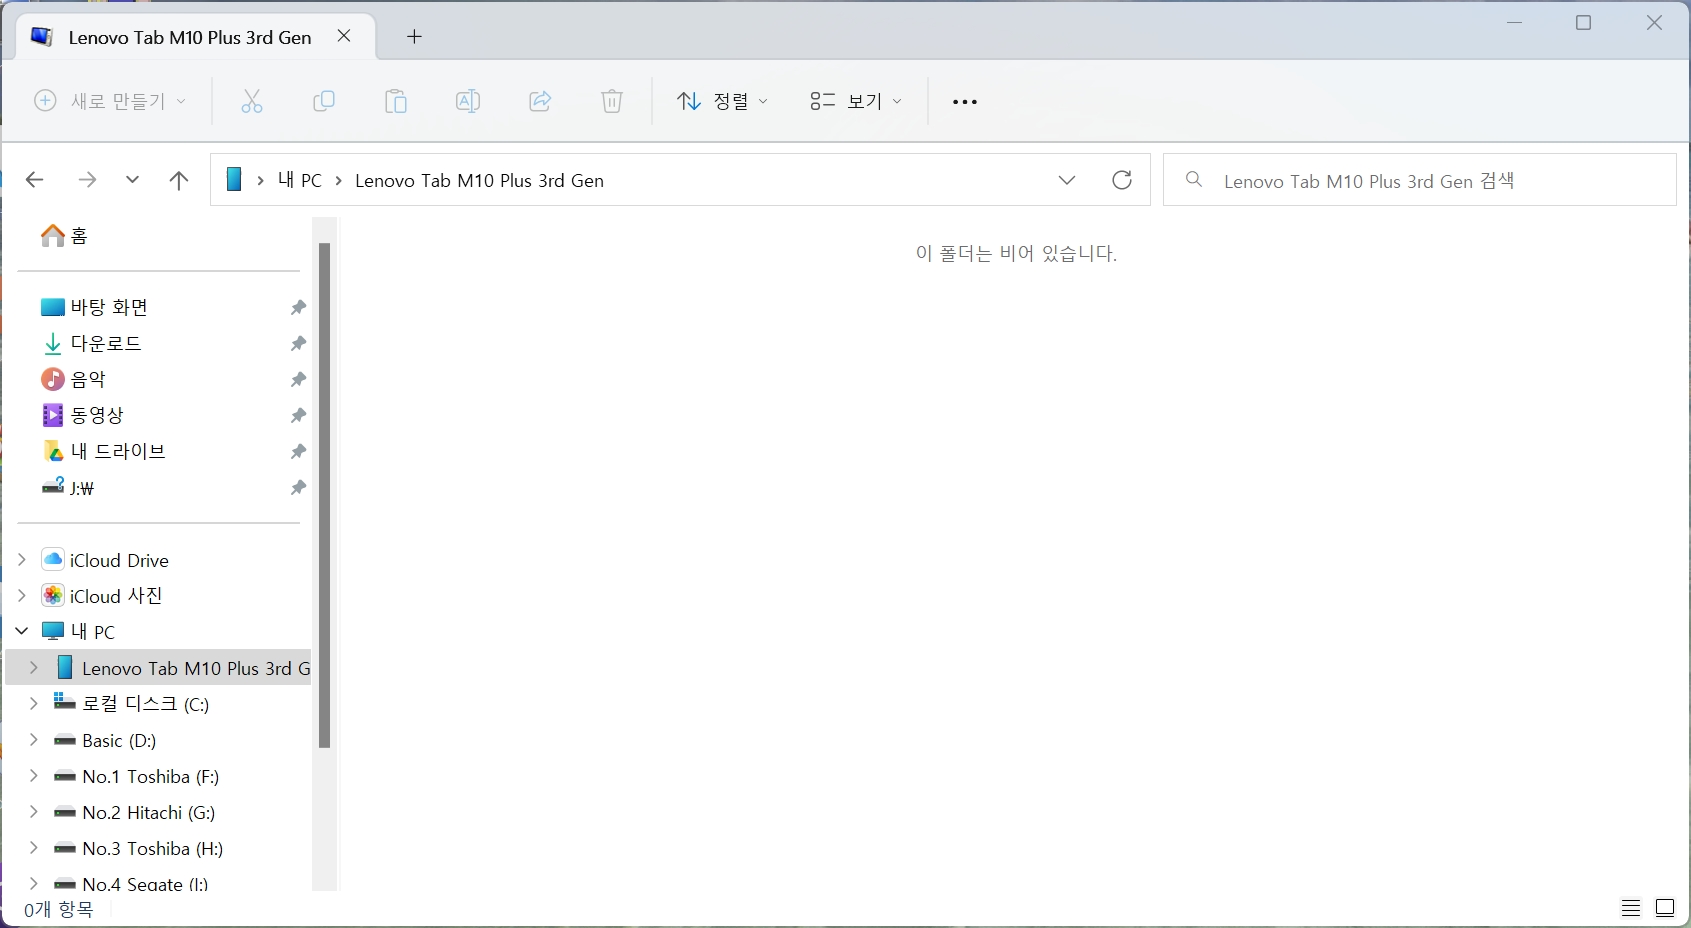Open the 보기 view dropdown
This screenshot has height=928, width=1691.
[x=856, y=101]
